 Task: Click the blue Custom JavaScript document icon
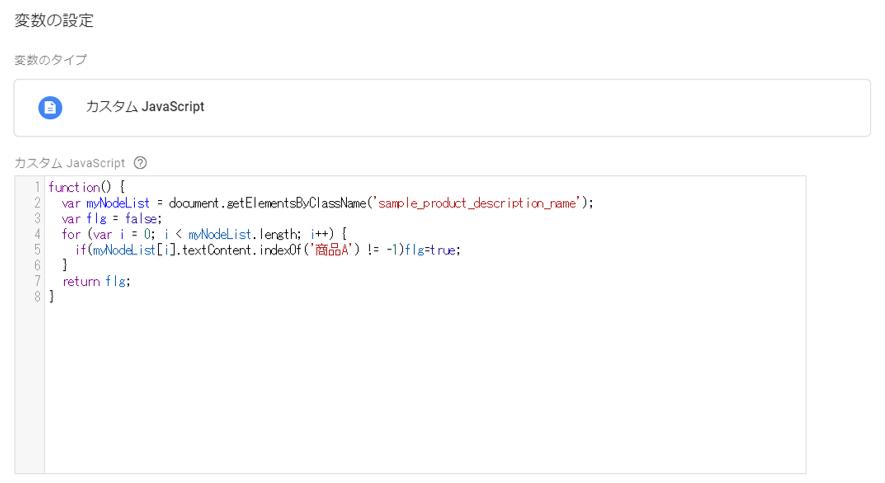(x=50, y=107)
